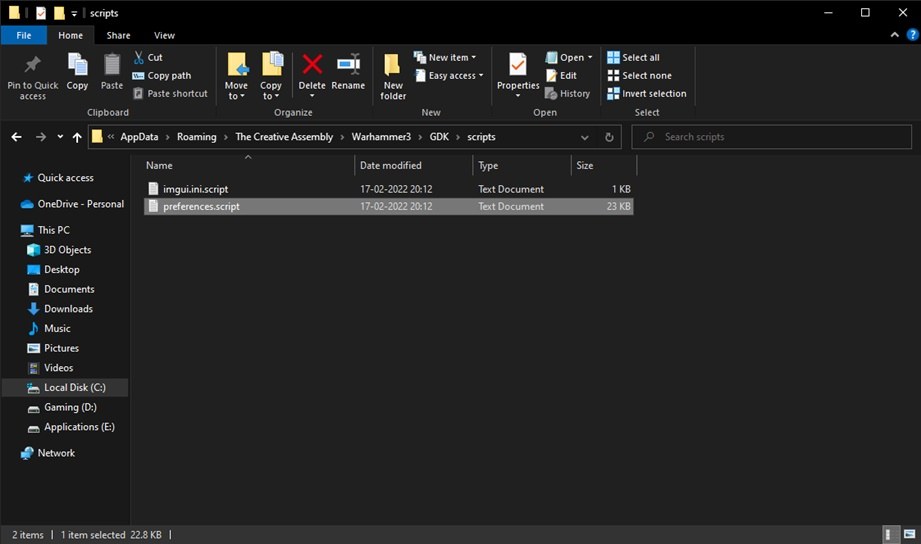Click the Pin to Quick access icon

[x=32, y=64]
